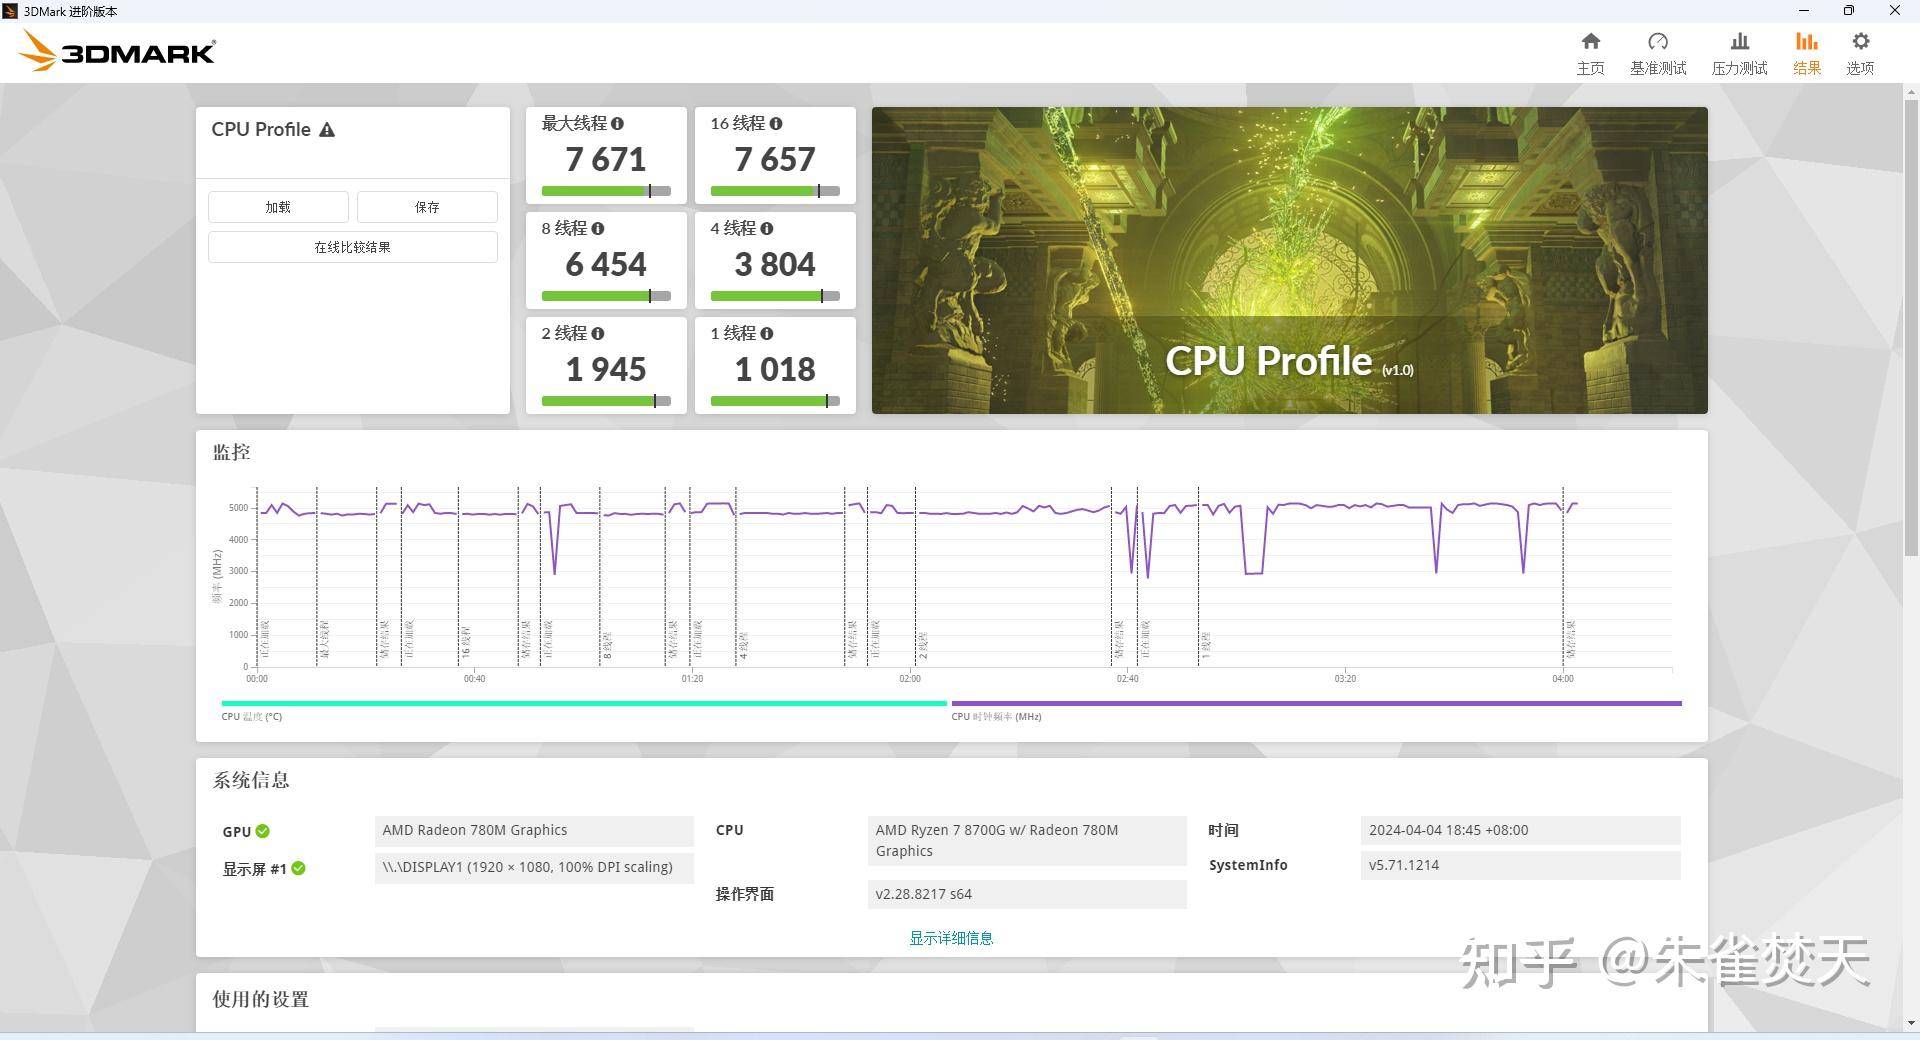The image size is (1920, 1040).
Task: Click the 04:00 mark on the chart axis
Action: [1562, 679]
